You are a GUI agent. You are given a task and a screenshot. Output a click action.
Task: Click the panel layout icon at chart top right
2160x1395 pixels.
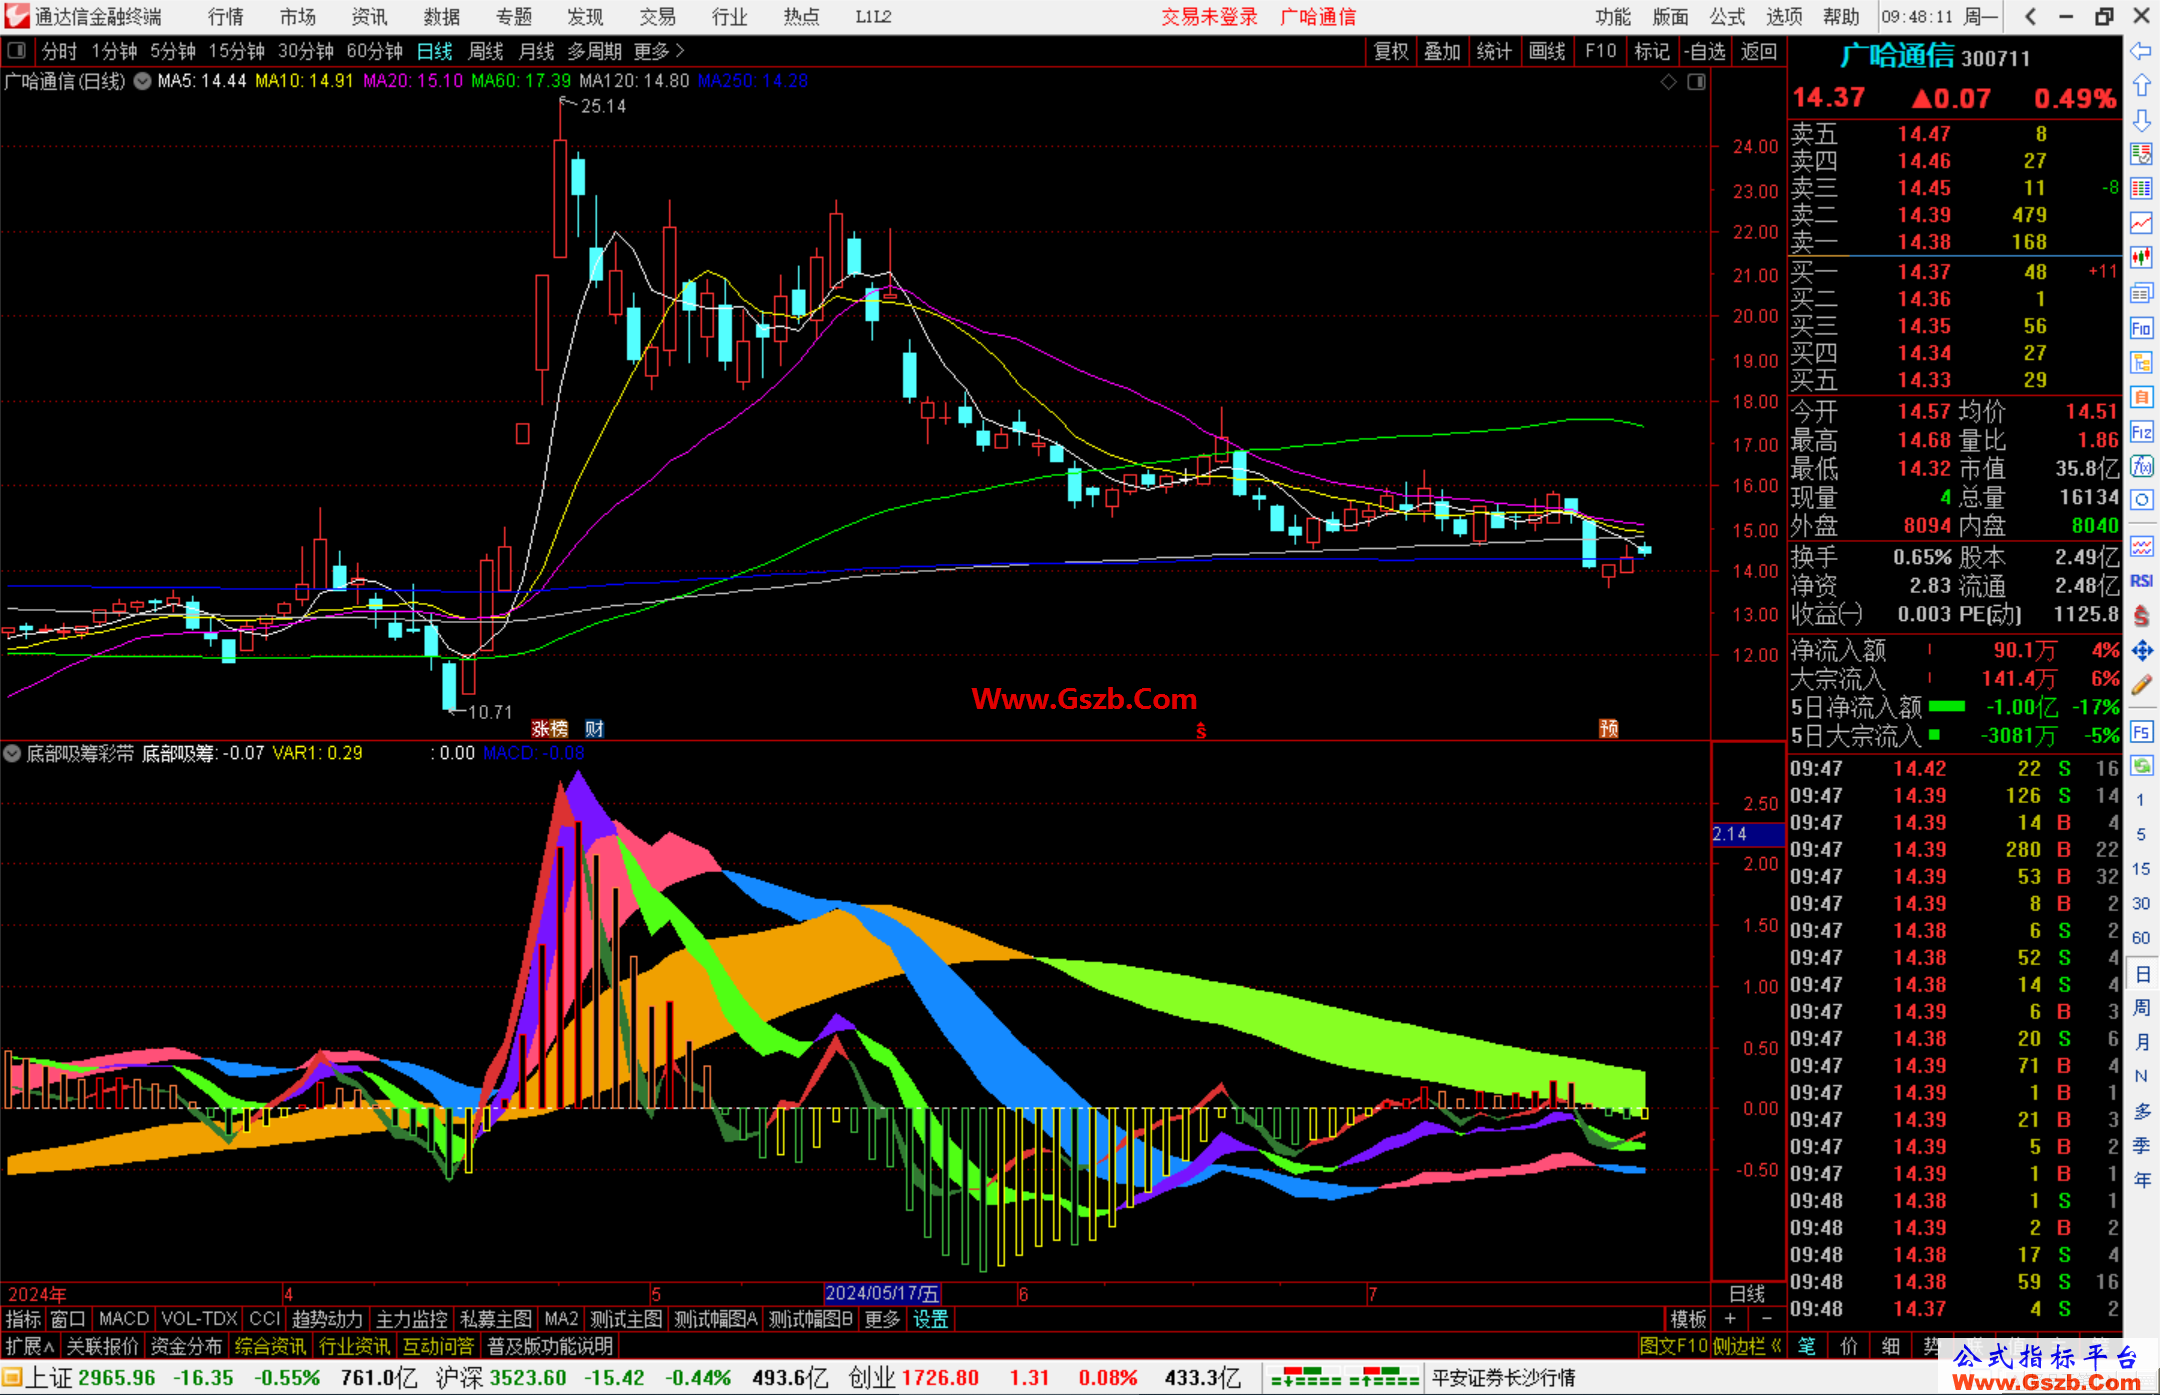point(1696,82)
